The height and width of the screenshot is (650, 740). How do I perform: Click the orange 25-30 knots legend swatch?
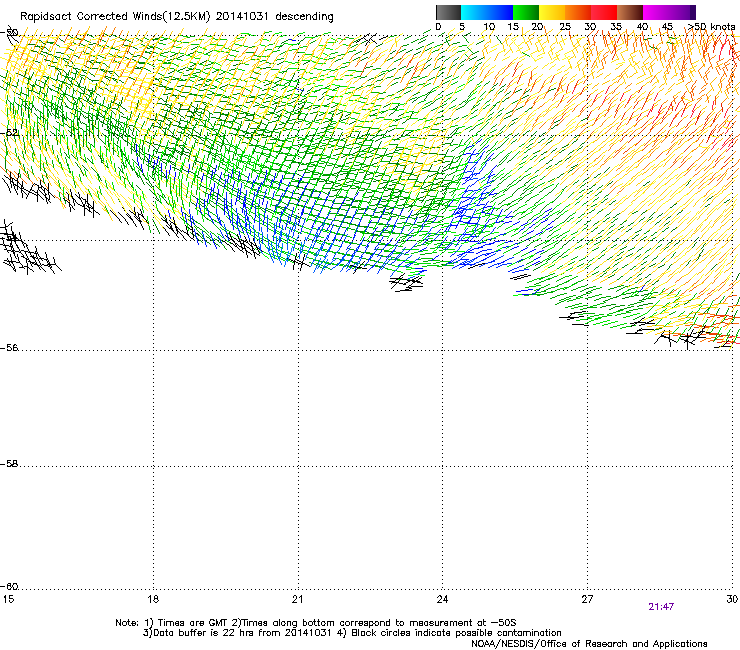[578, 12]
